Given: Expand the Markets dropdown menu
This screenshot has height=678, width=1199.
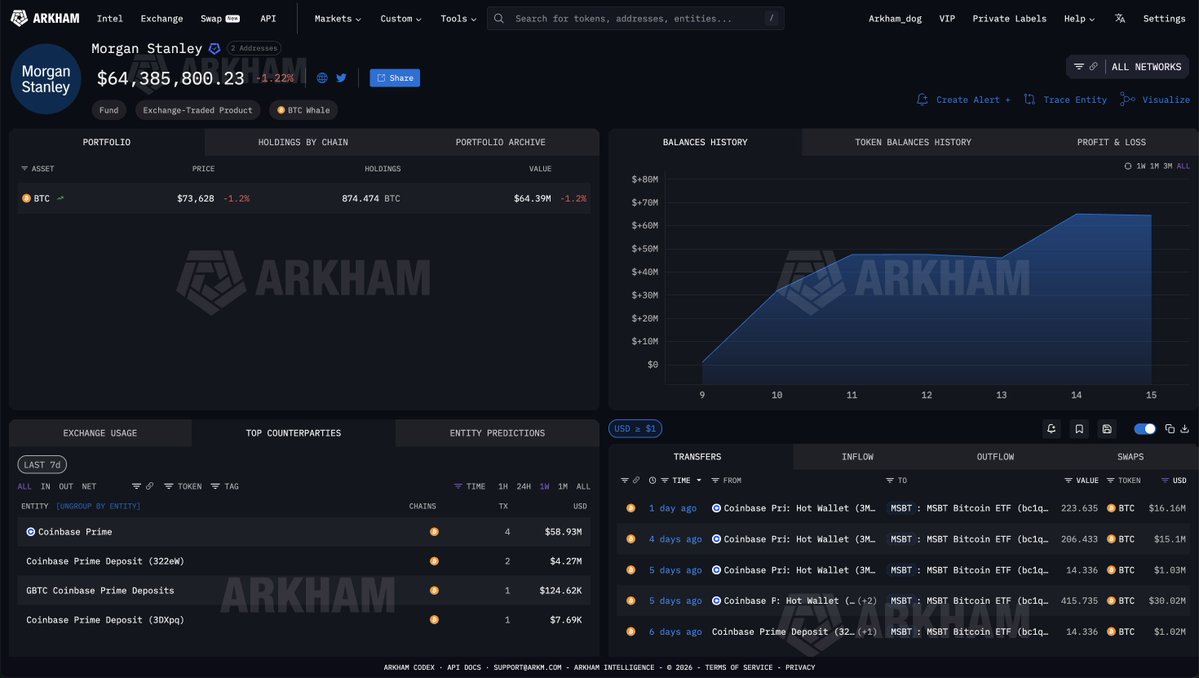Looking at the screenshot, I should click(338, 18).
